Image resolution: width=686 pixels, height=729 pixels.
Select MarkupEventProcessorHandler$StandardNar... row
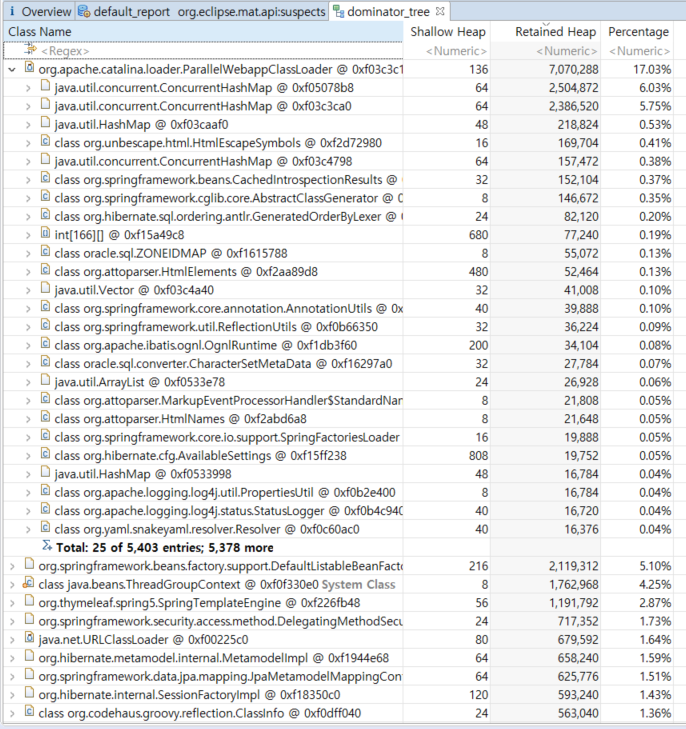[x=338, y=401]
